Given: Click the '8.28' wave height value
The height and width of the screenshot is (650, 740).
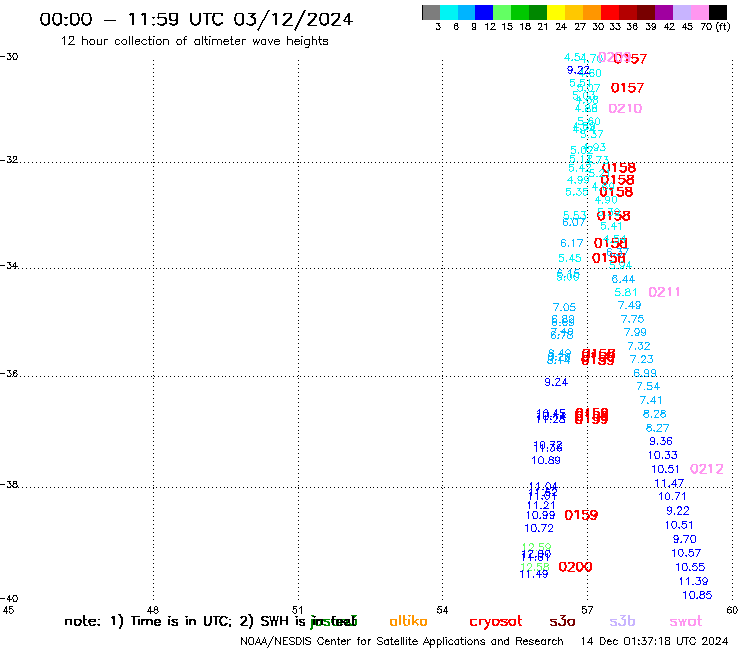Looking at the screenshot, I should point(655,414).
